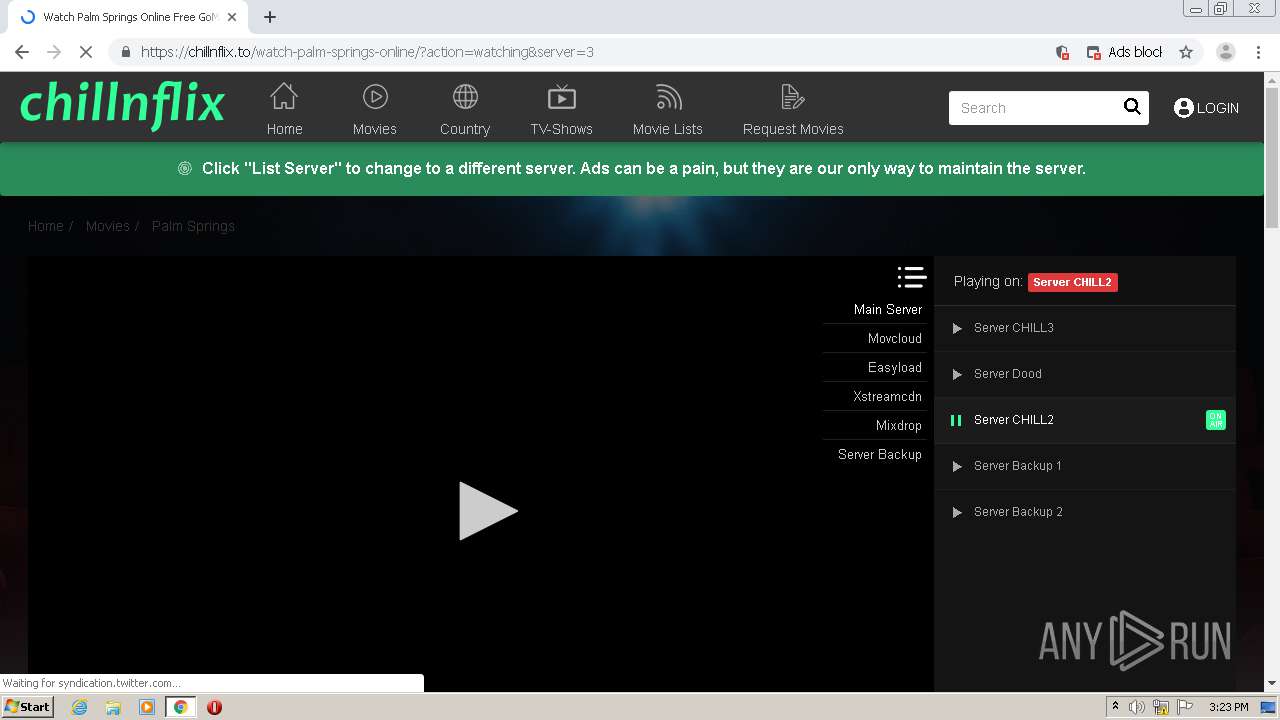
Task: Switch to Chrome in taskbar
Action: (x=181, y=707)
